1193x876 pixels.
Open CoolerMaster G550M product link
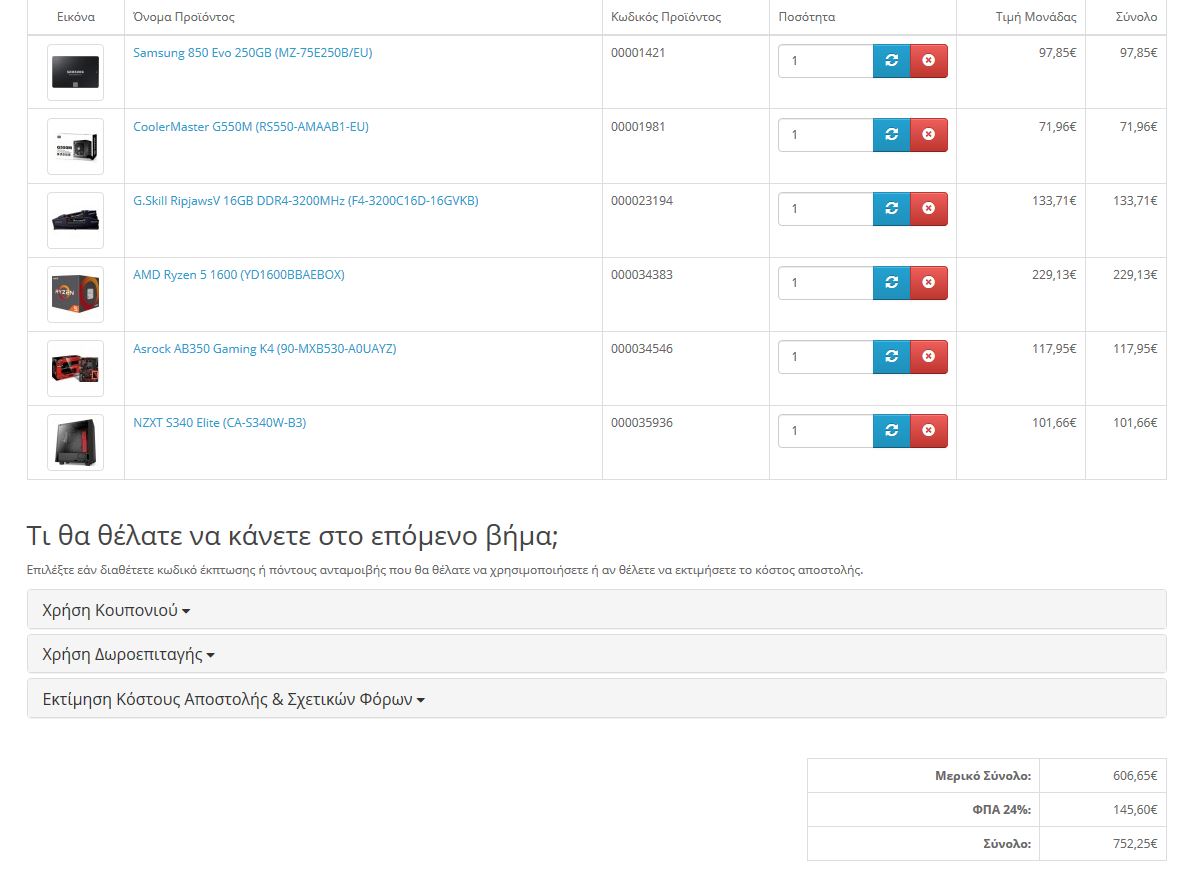(251, 126)
